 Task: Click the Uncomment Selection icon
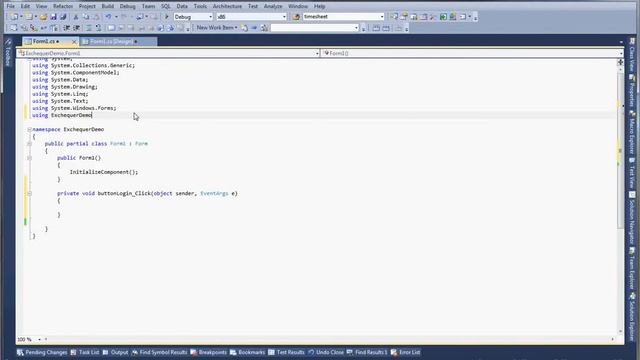(98, 28)
